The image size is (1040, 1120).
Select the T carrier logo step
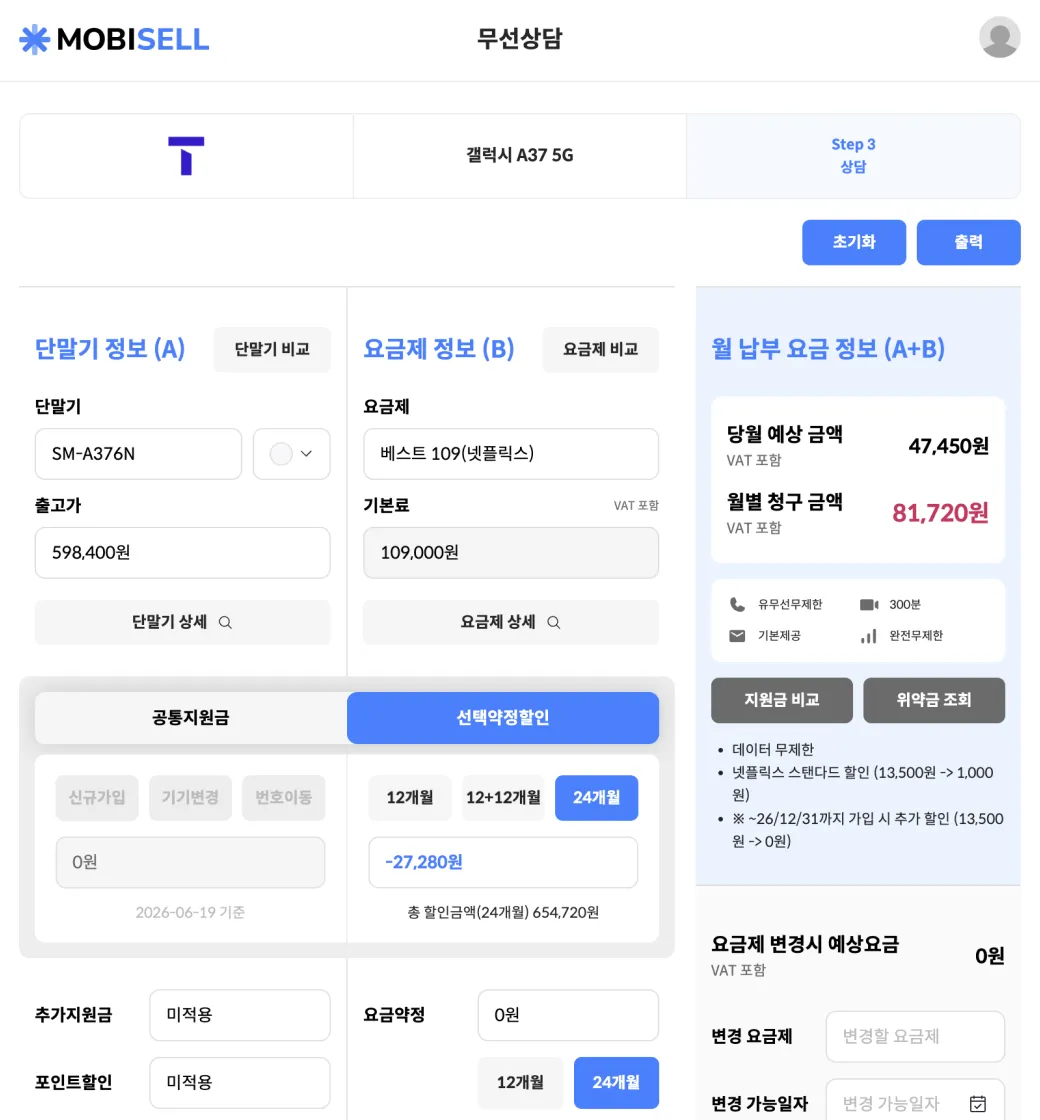tap(186, 156)
